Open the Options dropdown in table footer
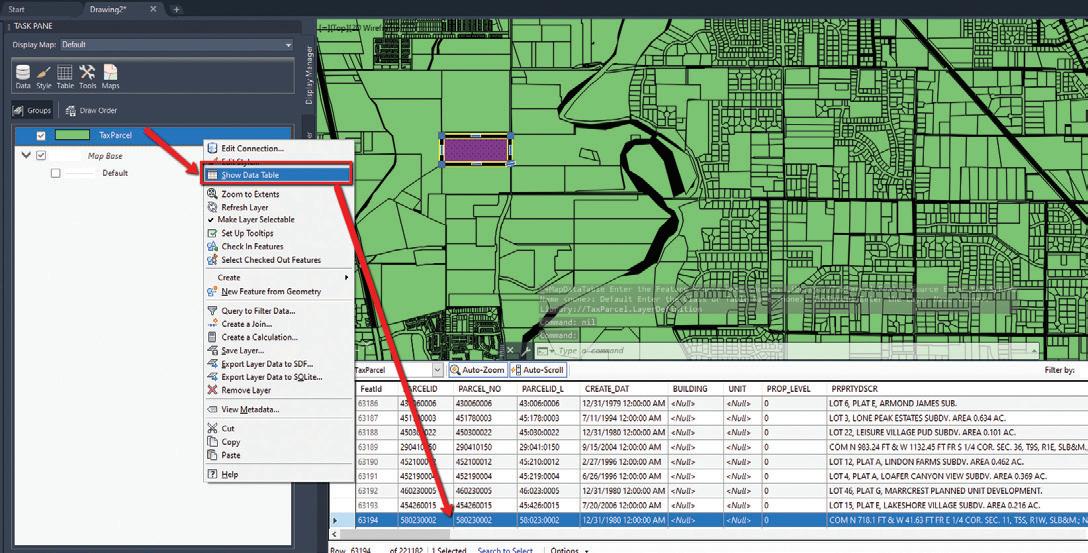This screenshot has height=553, width=1088. point(570,550)
